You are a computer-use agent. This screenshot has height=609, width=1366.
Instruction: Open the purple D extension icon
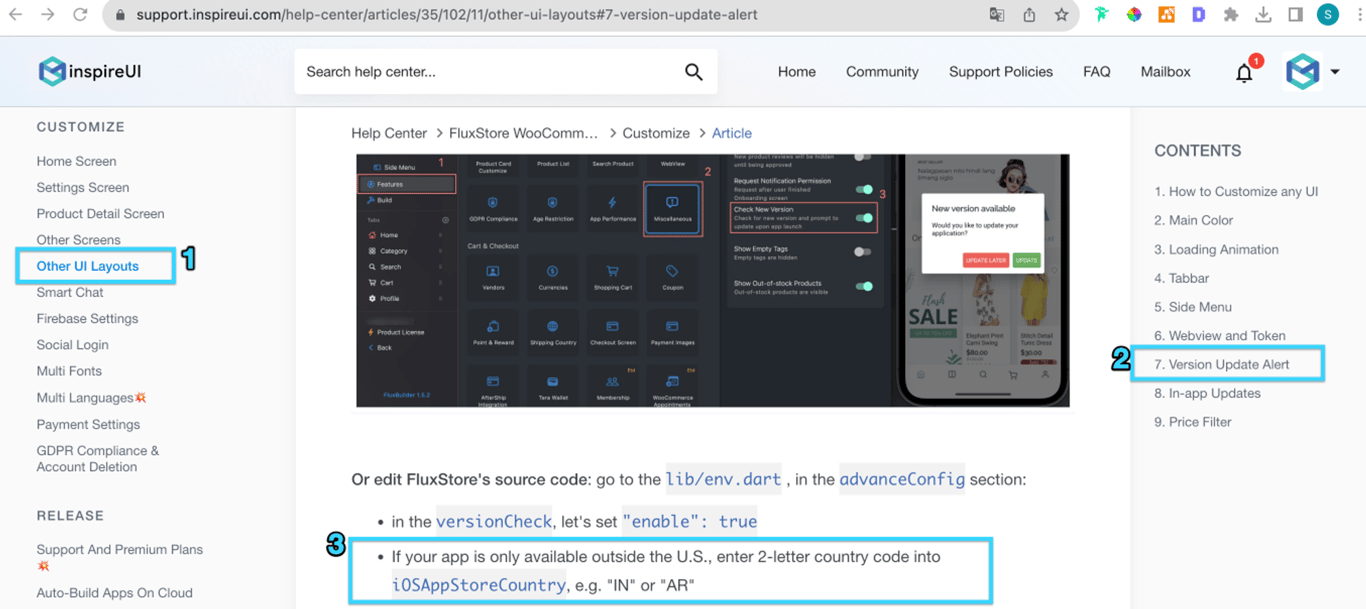pyautogui.click(x=1198, y=15)
